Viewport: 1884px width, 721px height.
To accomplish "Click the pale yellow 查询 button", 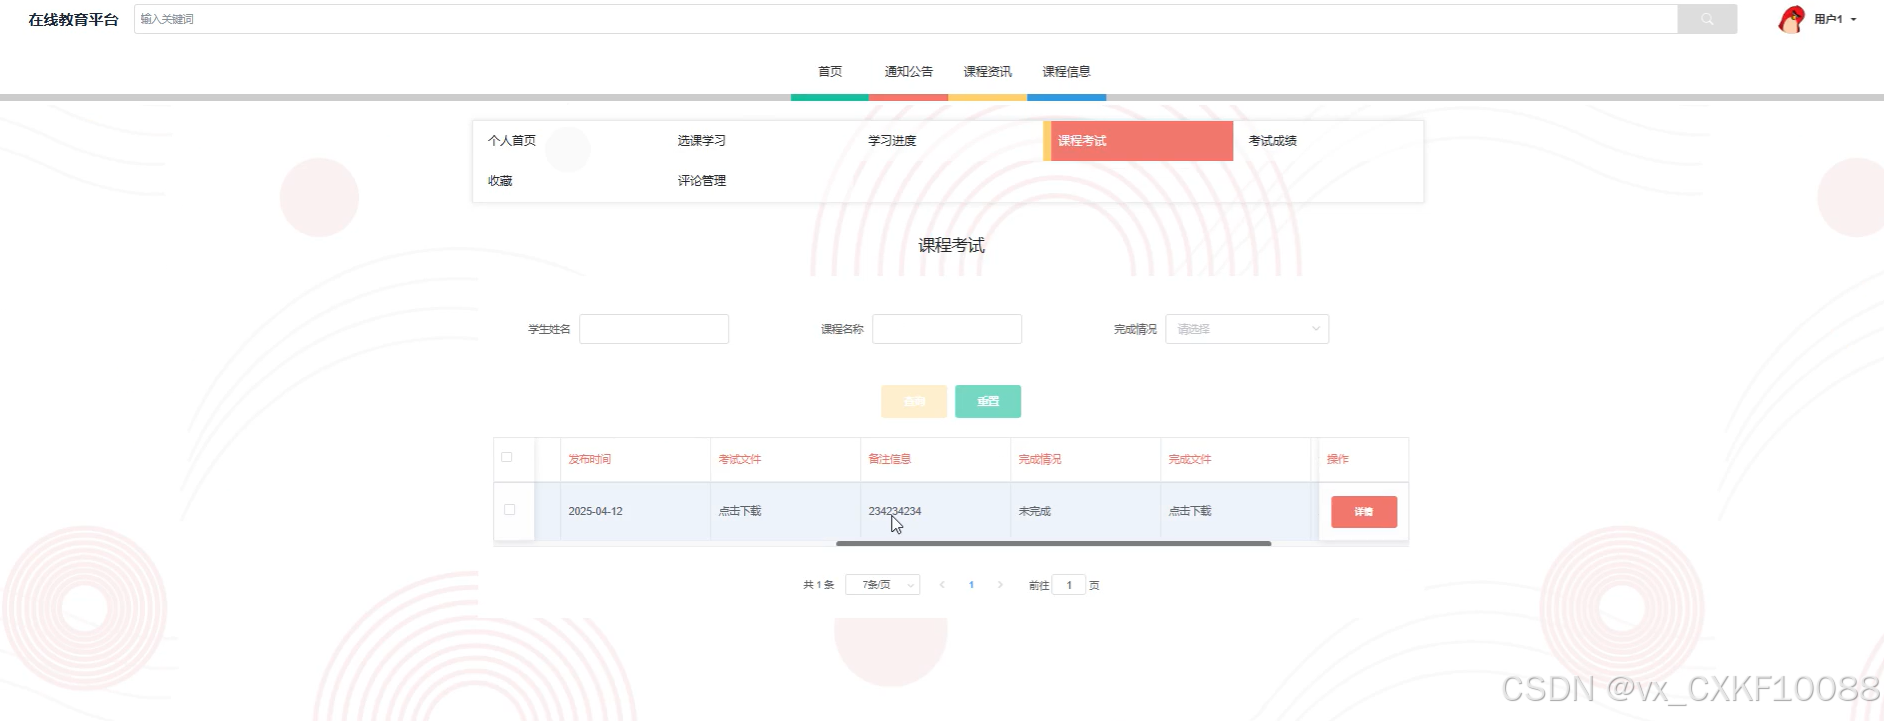I will 914,401.
